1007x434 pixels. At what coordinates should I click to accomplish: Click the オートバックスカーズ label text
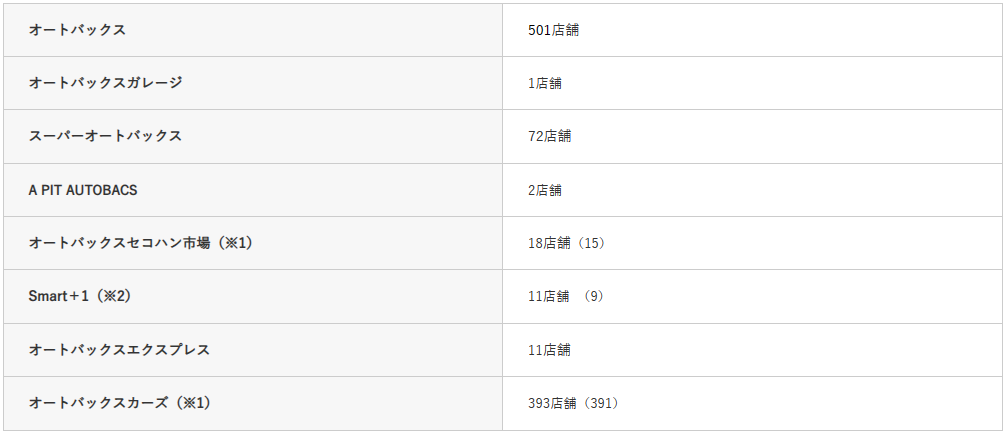coord(98,403)
